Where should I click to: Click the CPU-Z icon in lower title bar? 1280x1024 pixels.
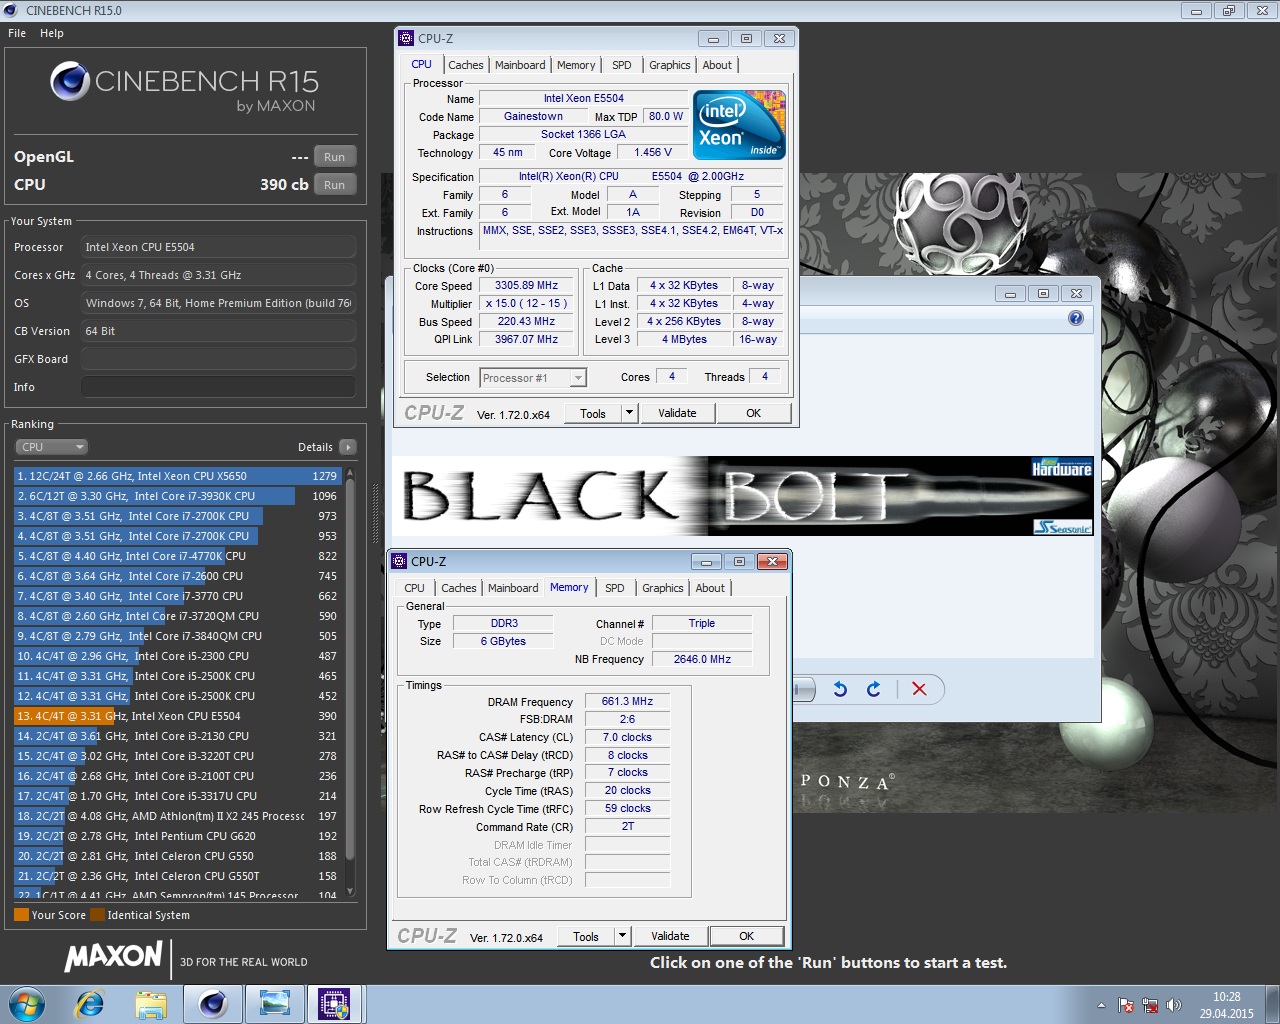[x=399, y=562]
